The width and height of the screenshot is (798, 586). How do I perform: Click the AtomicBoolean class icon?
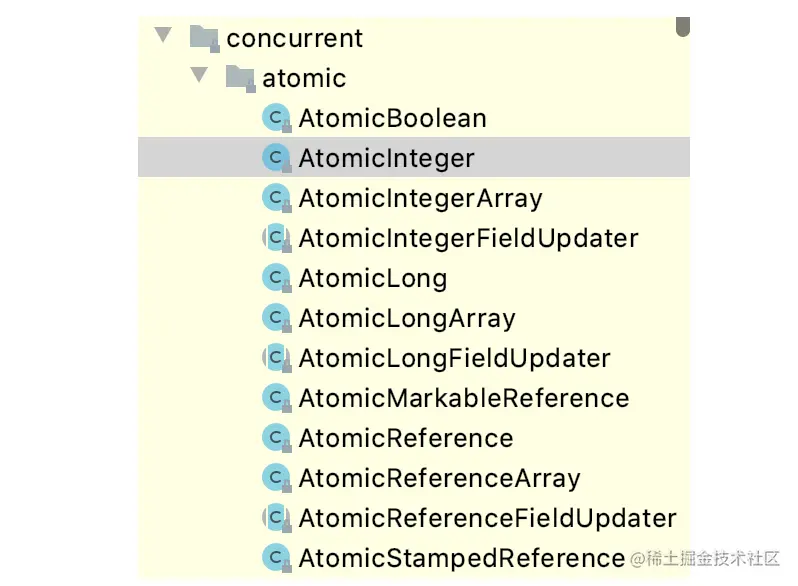pos(276,118)
